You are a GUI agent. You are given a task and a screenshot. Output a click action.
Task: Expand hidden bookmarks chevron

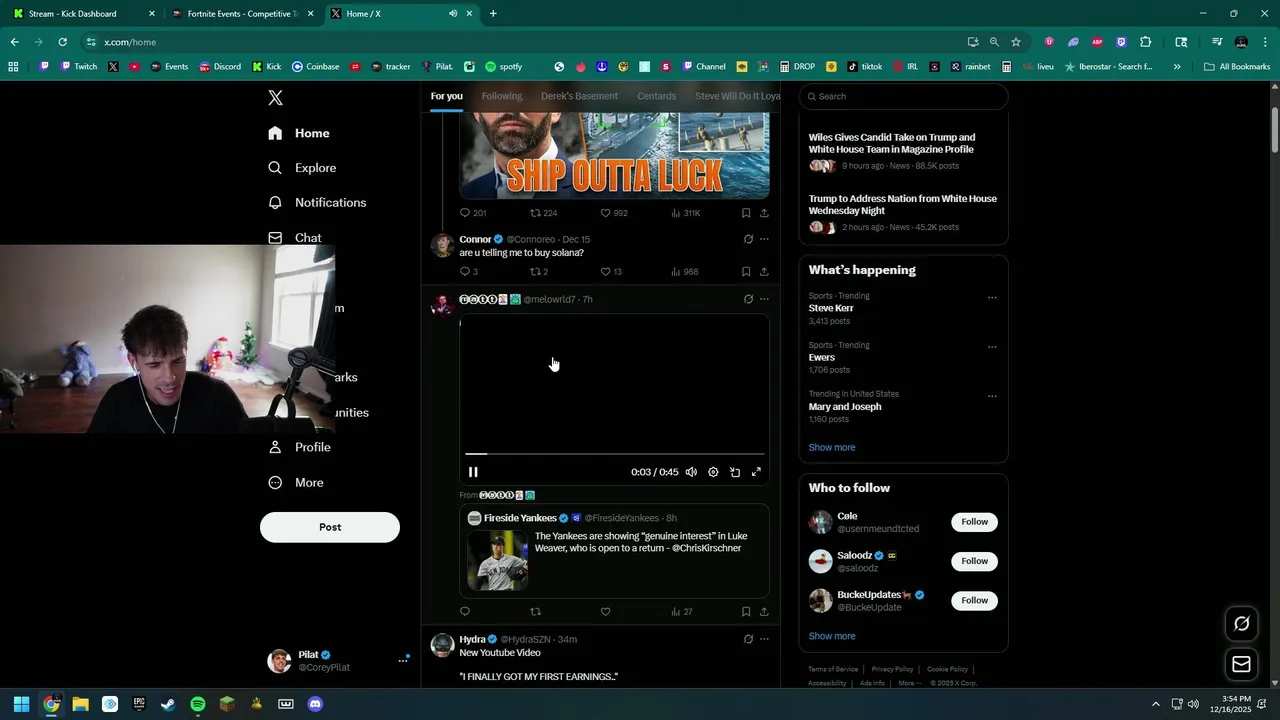pos(1177,67)
